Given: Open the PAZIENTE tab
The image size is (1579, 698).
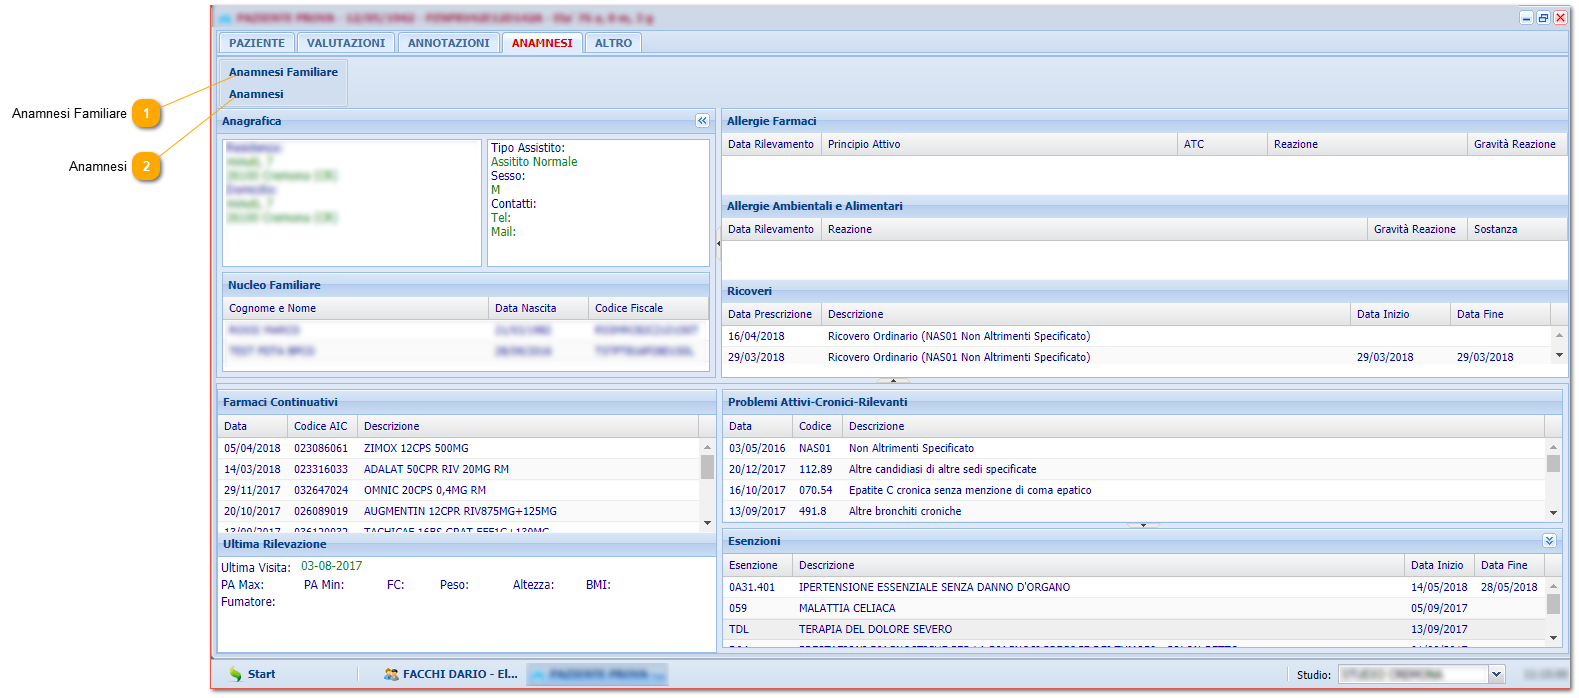Looking at the screenshot, I should 257,43.
